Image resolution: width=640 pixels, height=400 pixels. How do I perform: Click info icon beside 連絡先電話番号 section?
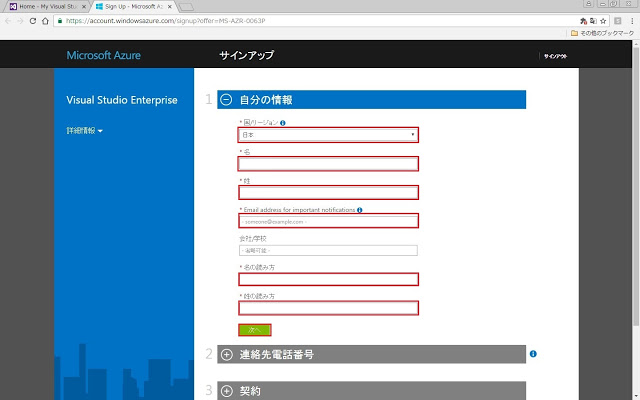pyautogui.click(x=533, y=354)
